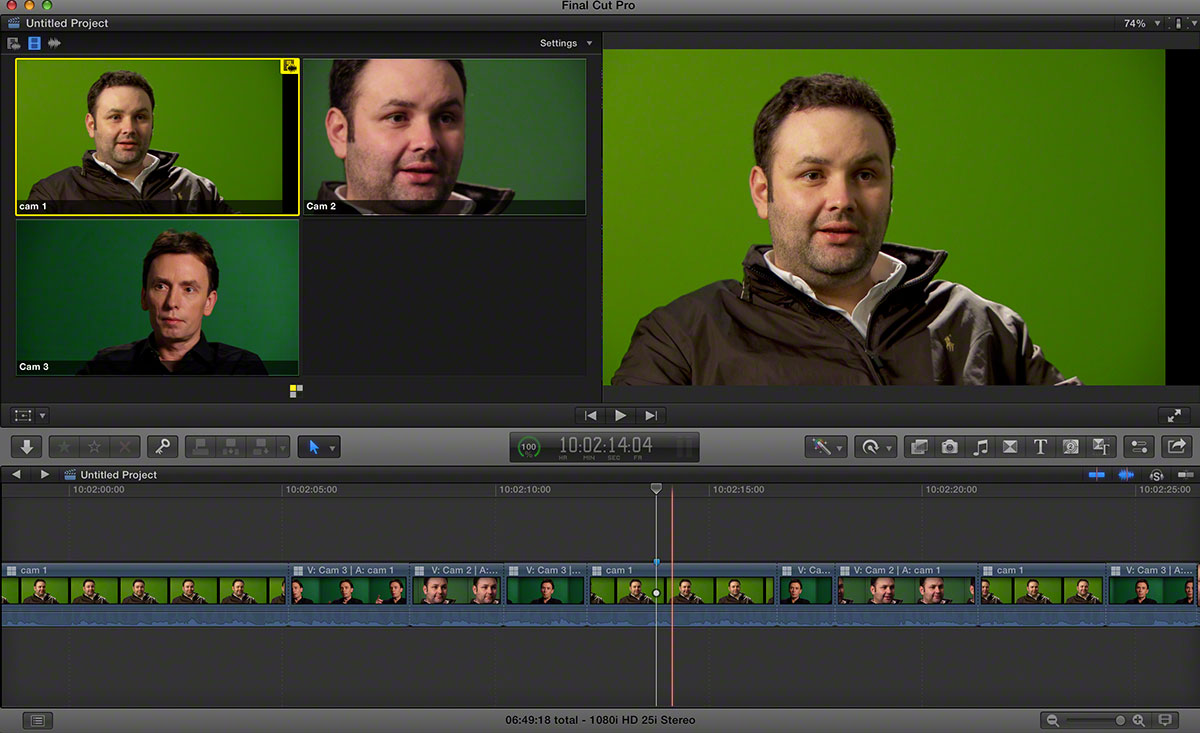The image size is (1200, 733).
Task: Select first cam 1 clip in timeline
Action: (x=144, y=595)
